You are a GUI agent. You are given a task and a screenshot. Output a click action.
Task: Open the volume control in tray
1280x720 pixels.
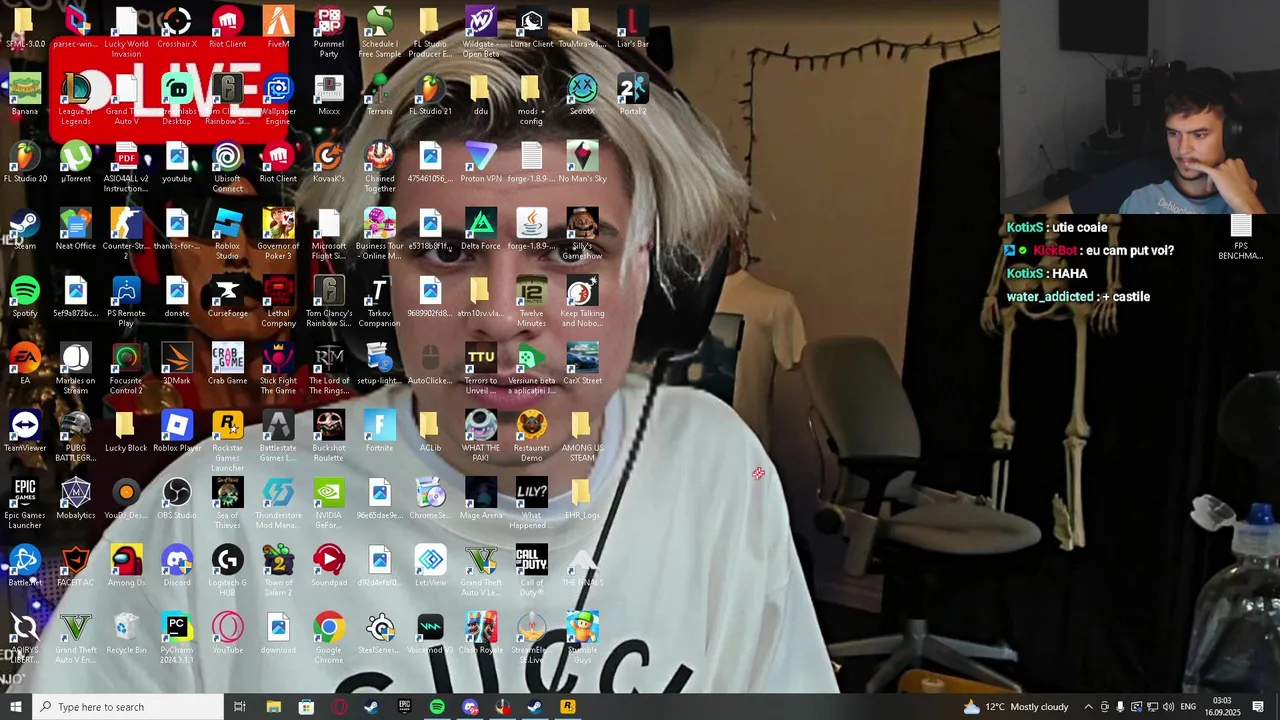click(x=1168, y=707)
